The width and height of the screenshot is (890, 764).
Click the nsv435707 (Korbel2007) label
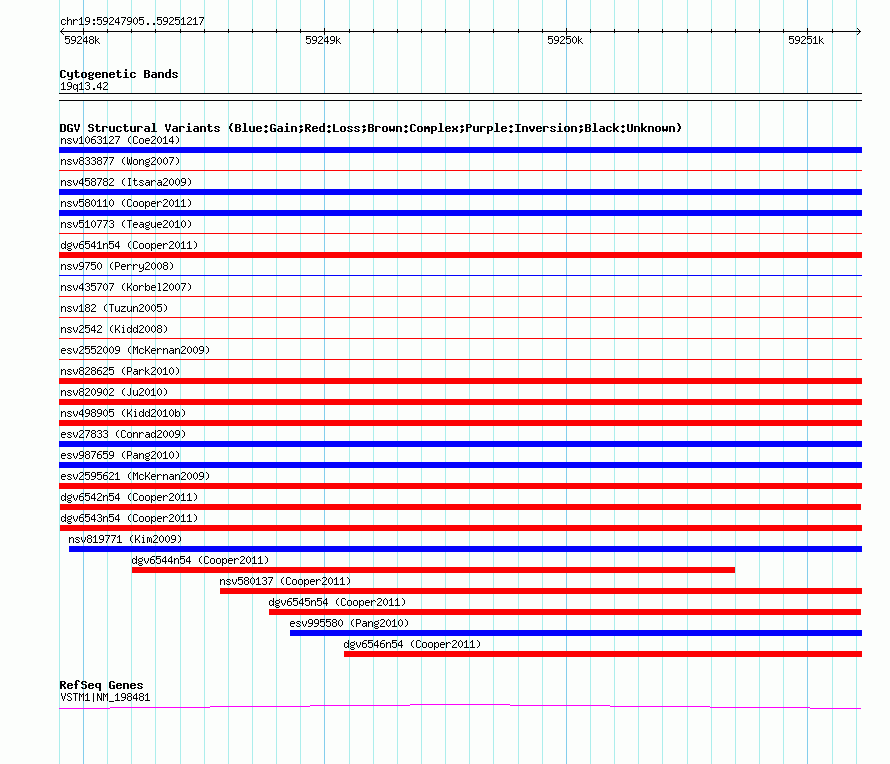[x=126, y=287]
